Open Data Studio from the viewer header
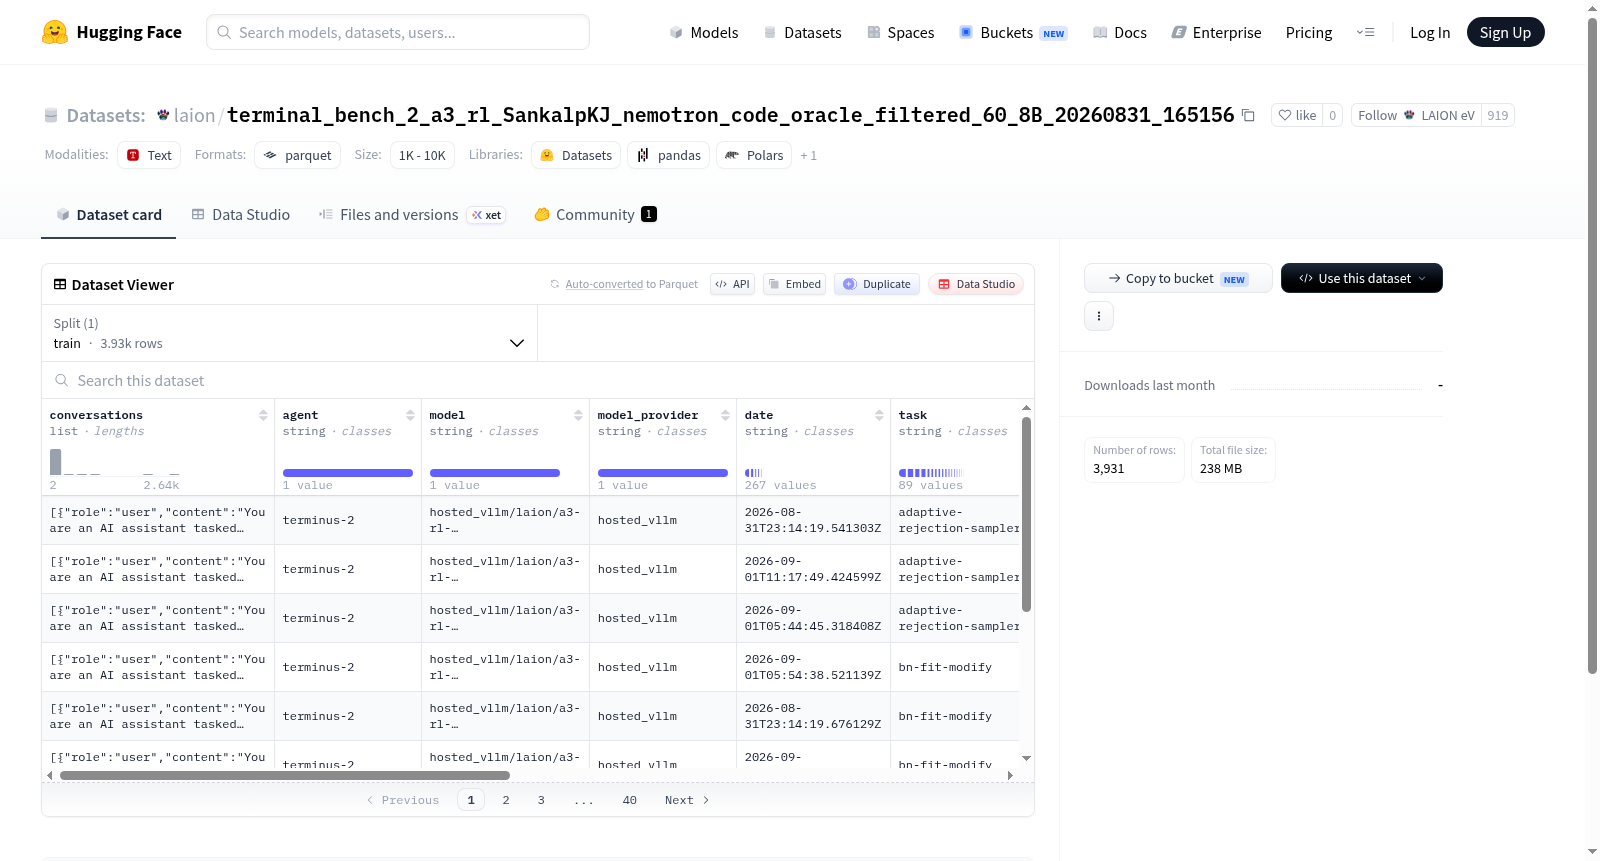The height and width of the screenshot is (861, 1600). pyautogui.click(x=976, y=284)
